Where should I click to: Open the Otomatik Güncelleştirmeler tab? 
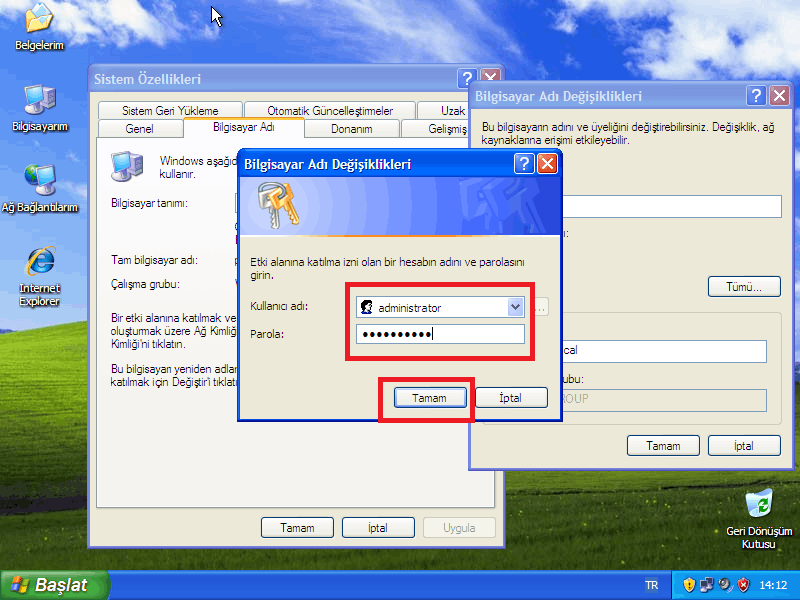[330, 111]
